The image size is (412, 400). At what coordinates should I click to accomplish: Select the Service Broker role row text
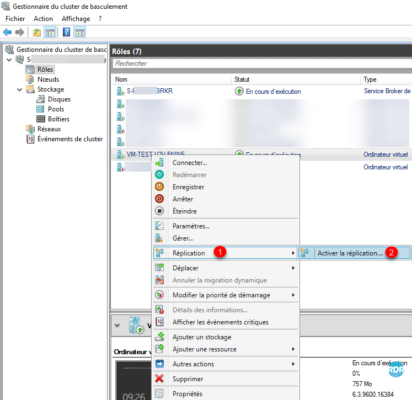point(387,91)
